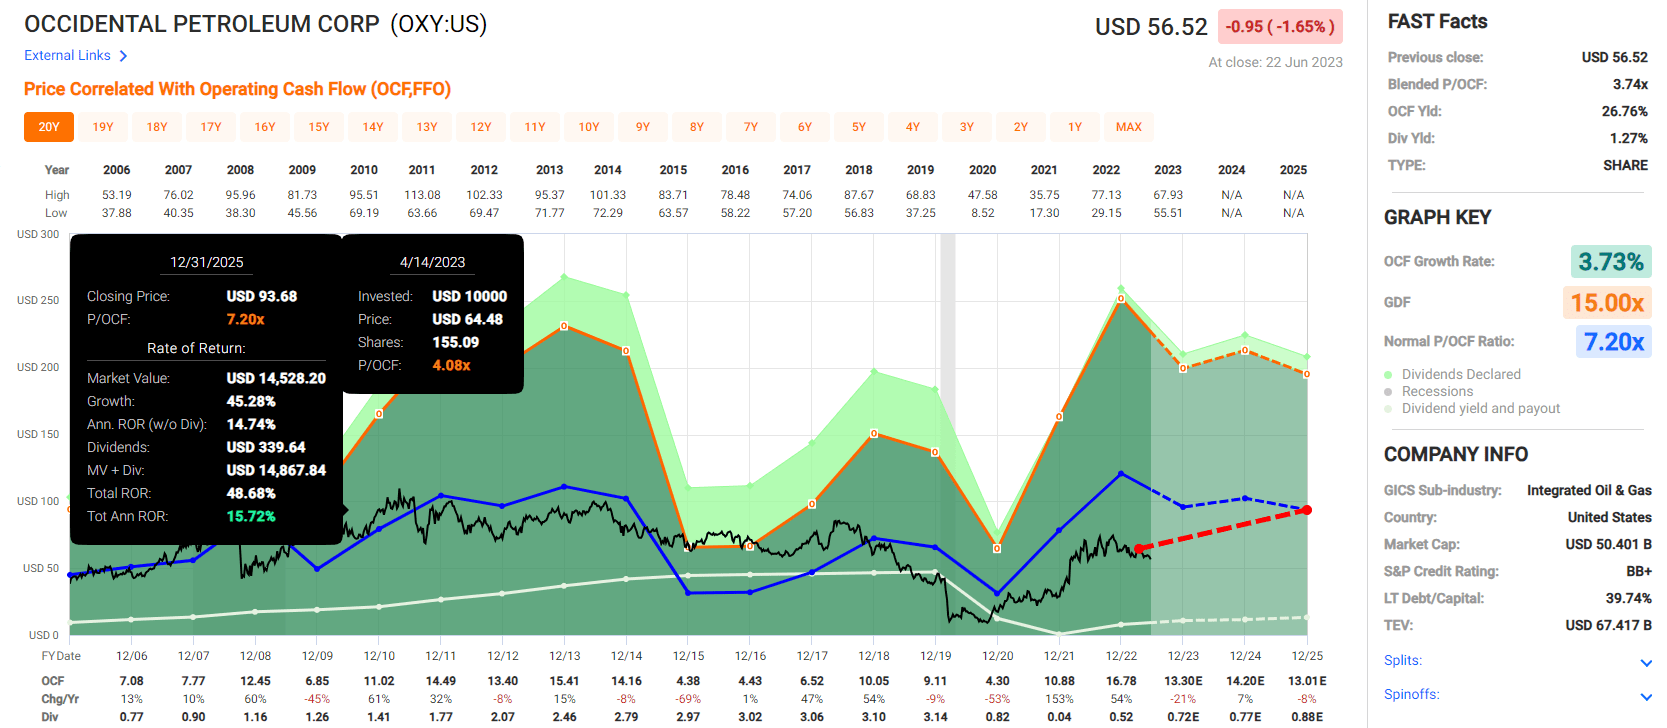Click the 2022 year column header
Viewport: 1667px width, 728px height.
[x=1106, y=170]
